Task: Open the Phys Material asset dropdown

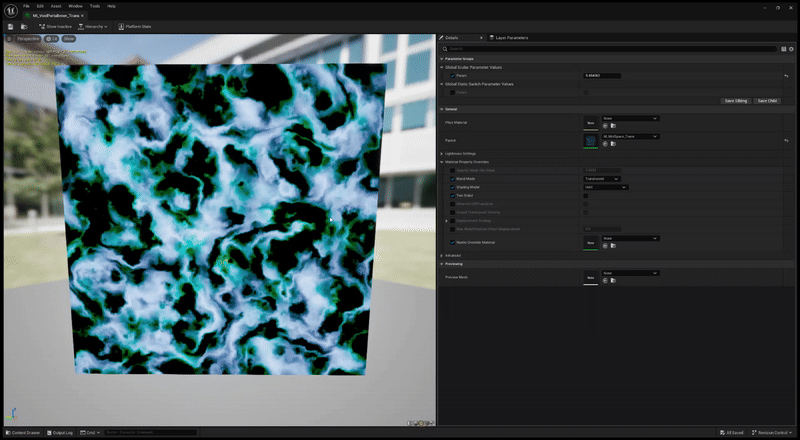Action: 631,118
